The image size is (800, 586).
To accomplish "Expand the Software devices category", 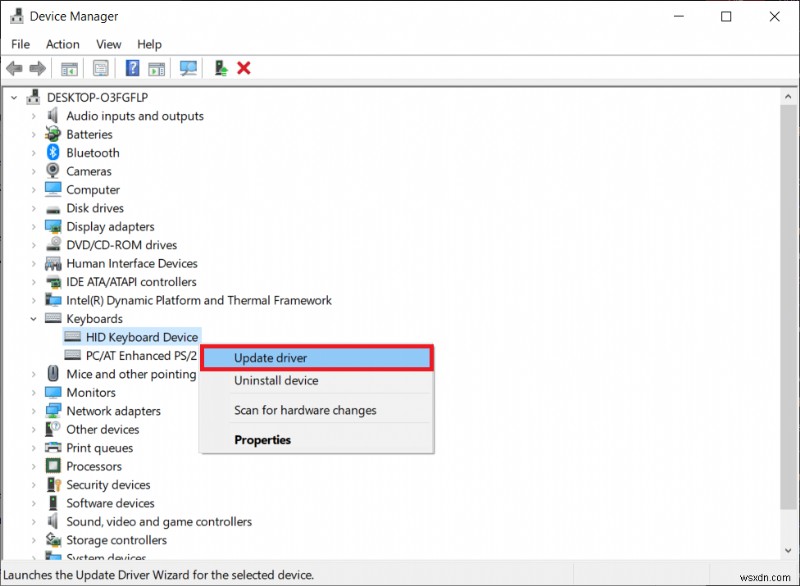I will (34, 503).
